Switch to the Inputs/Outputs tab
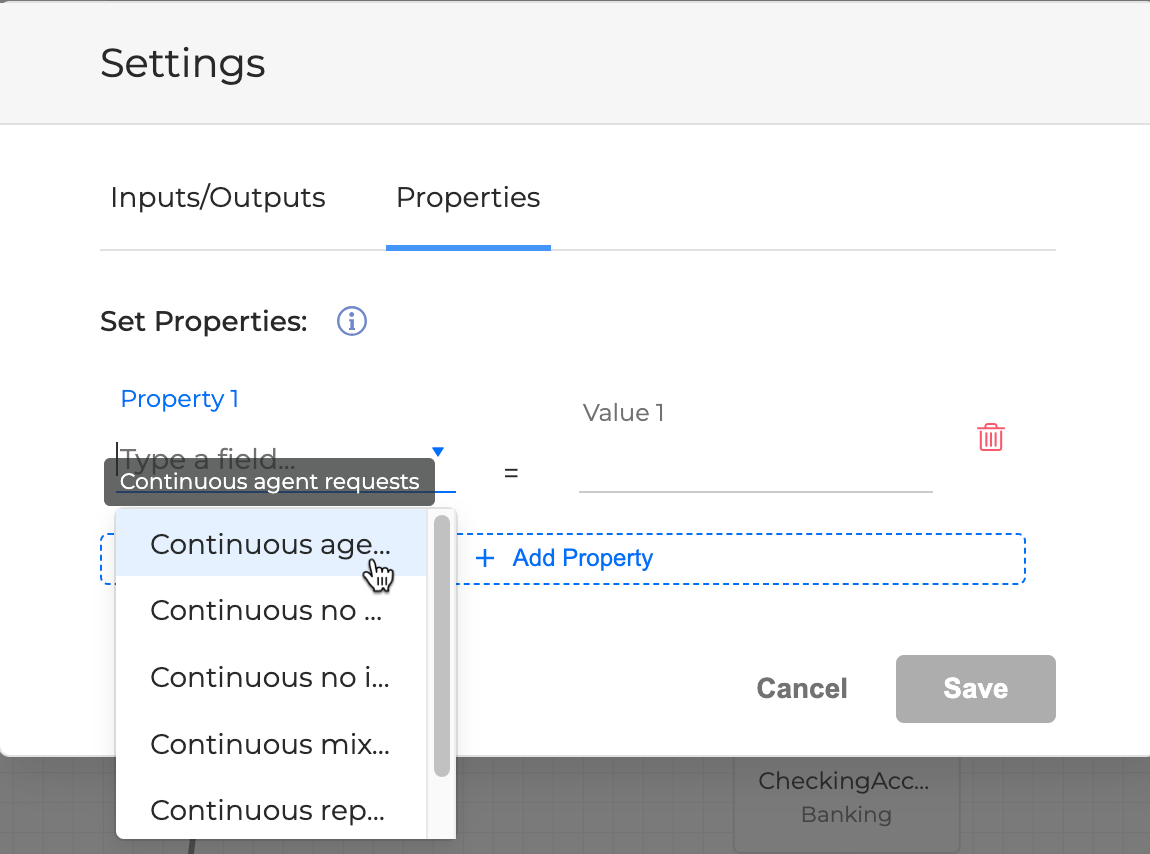This screenshot has width=1150, height=854. point(218,197)
